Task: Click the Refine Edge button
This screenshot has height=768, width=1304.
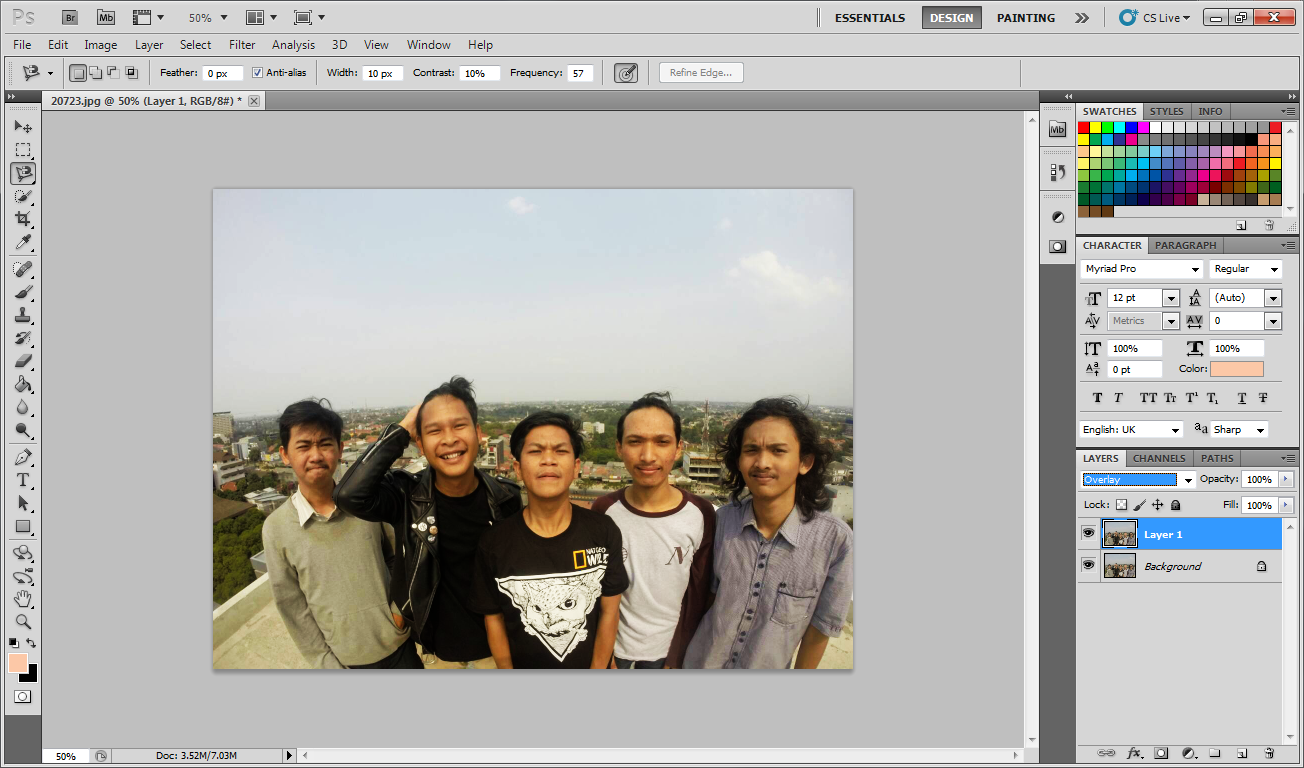Action: pos(700,72)
